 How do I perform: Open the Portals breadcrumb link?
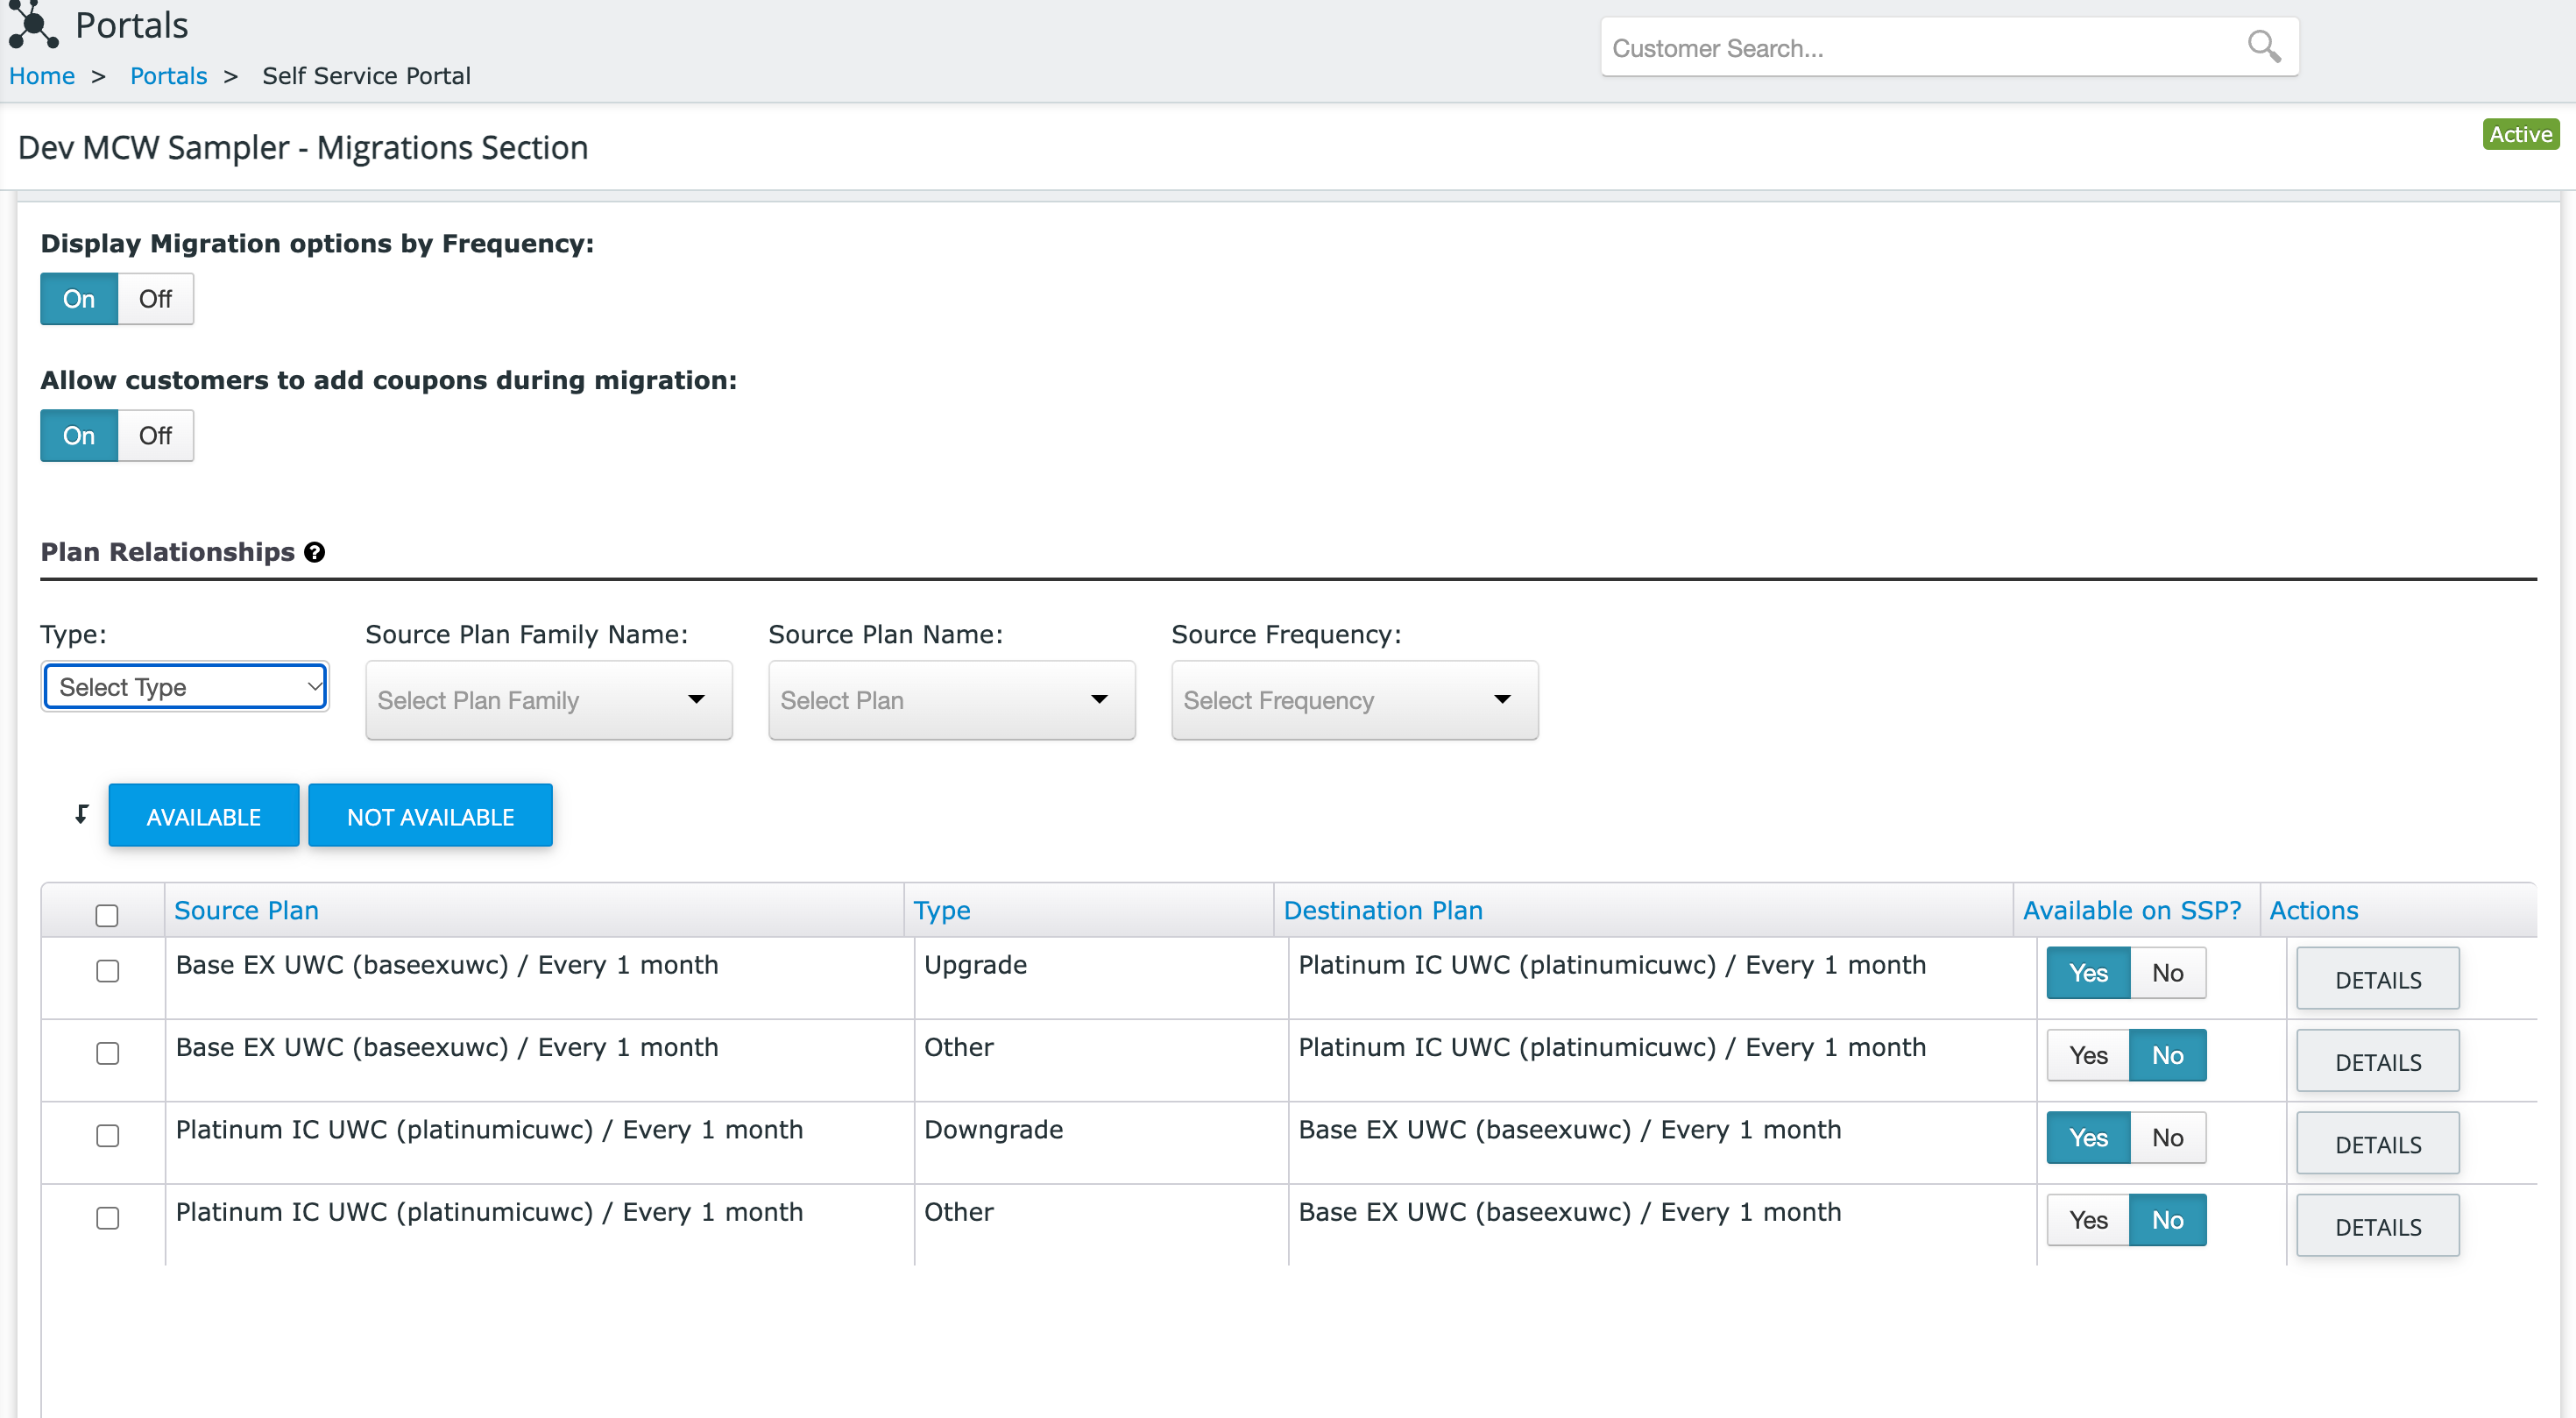point(168,76)
